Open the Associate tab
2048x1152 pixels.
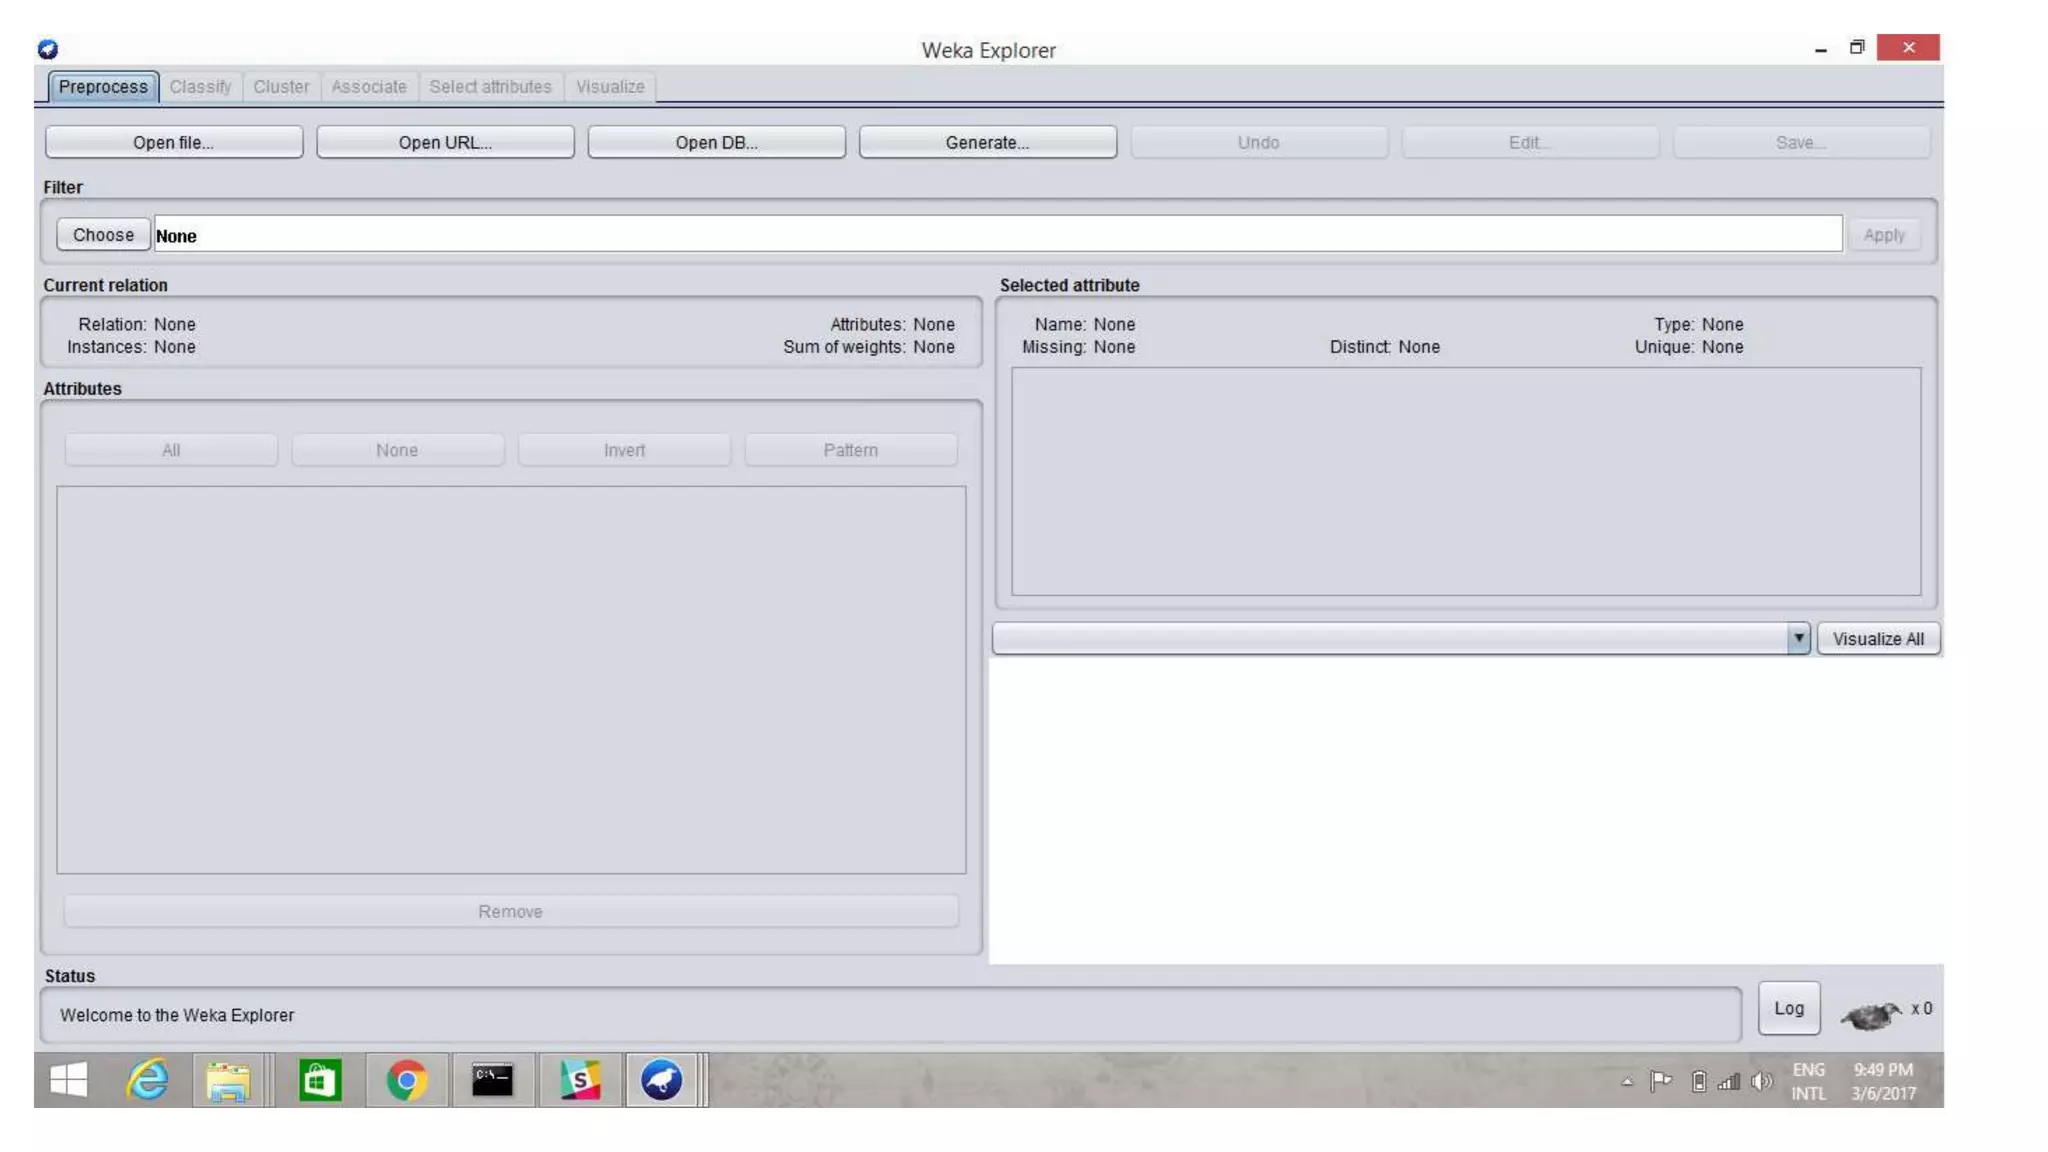369,87
